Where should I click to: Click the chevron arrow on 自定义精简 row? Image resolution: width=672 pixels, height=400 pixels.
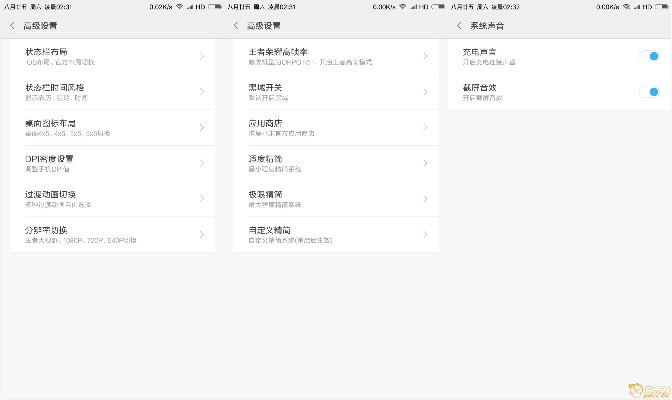[x=425, y=235]
